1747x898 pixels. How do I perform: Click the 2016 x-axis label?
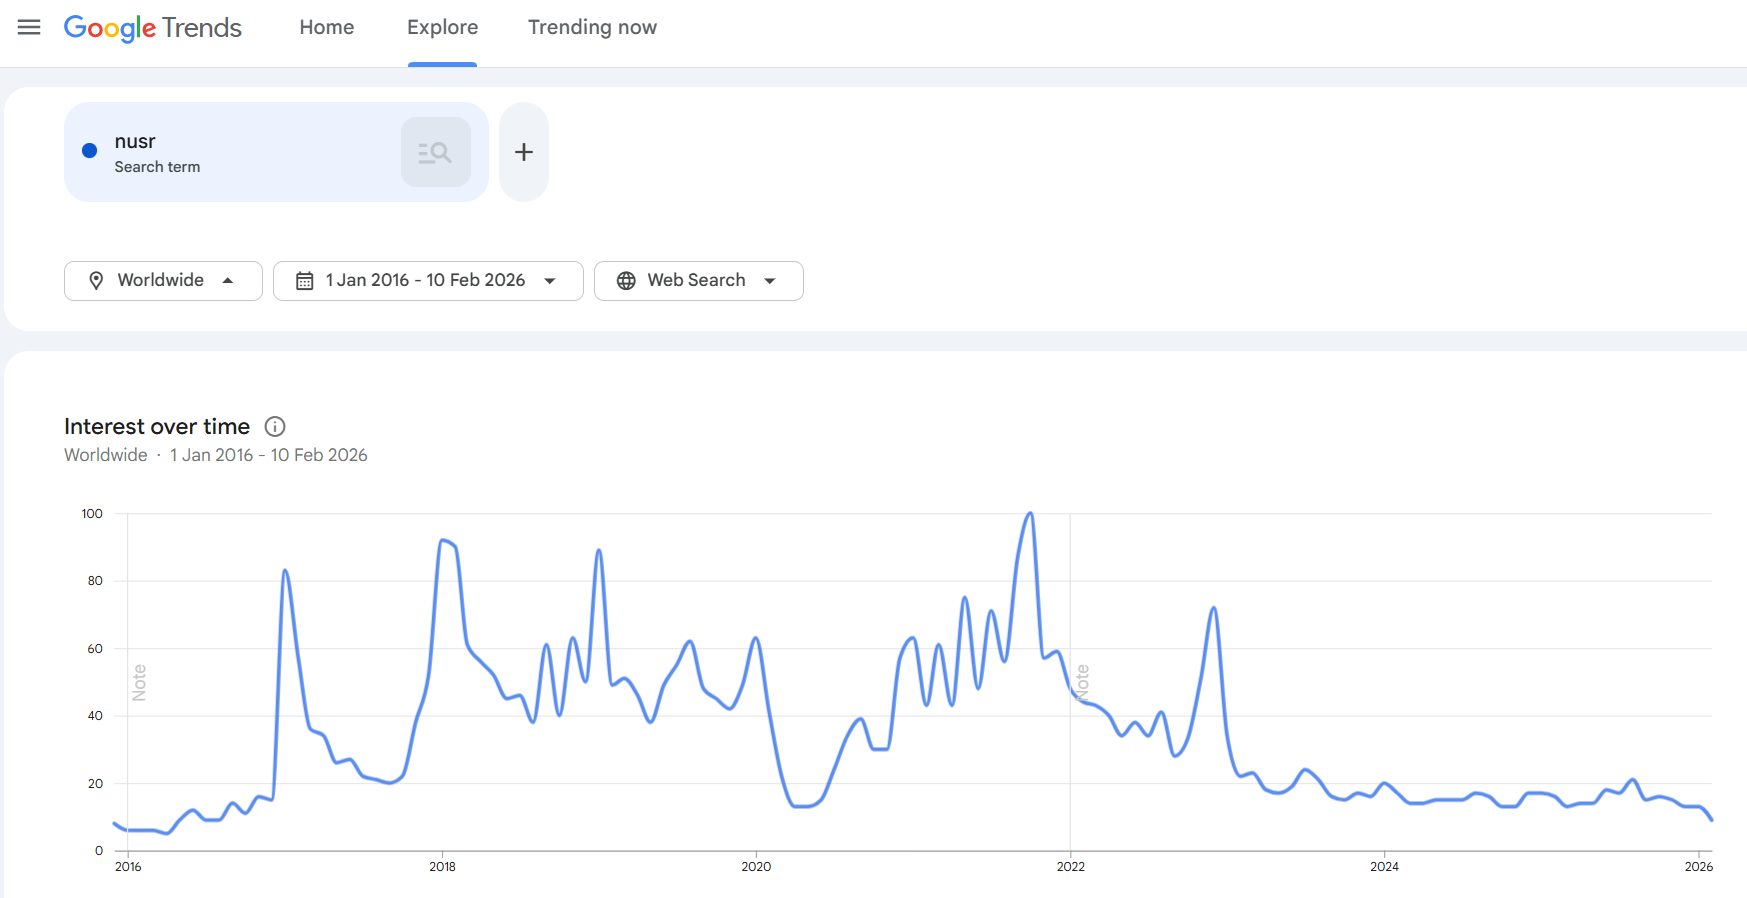click(128, 867)
